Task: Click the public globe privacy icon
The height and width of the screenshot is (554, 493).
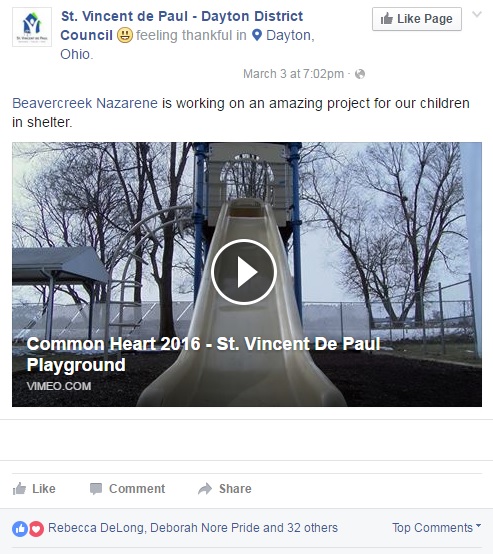Action: pos(360,74)
